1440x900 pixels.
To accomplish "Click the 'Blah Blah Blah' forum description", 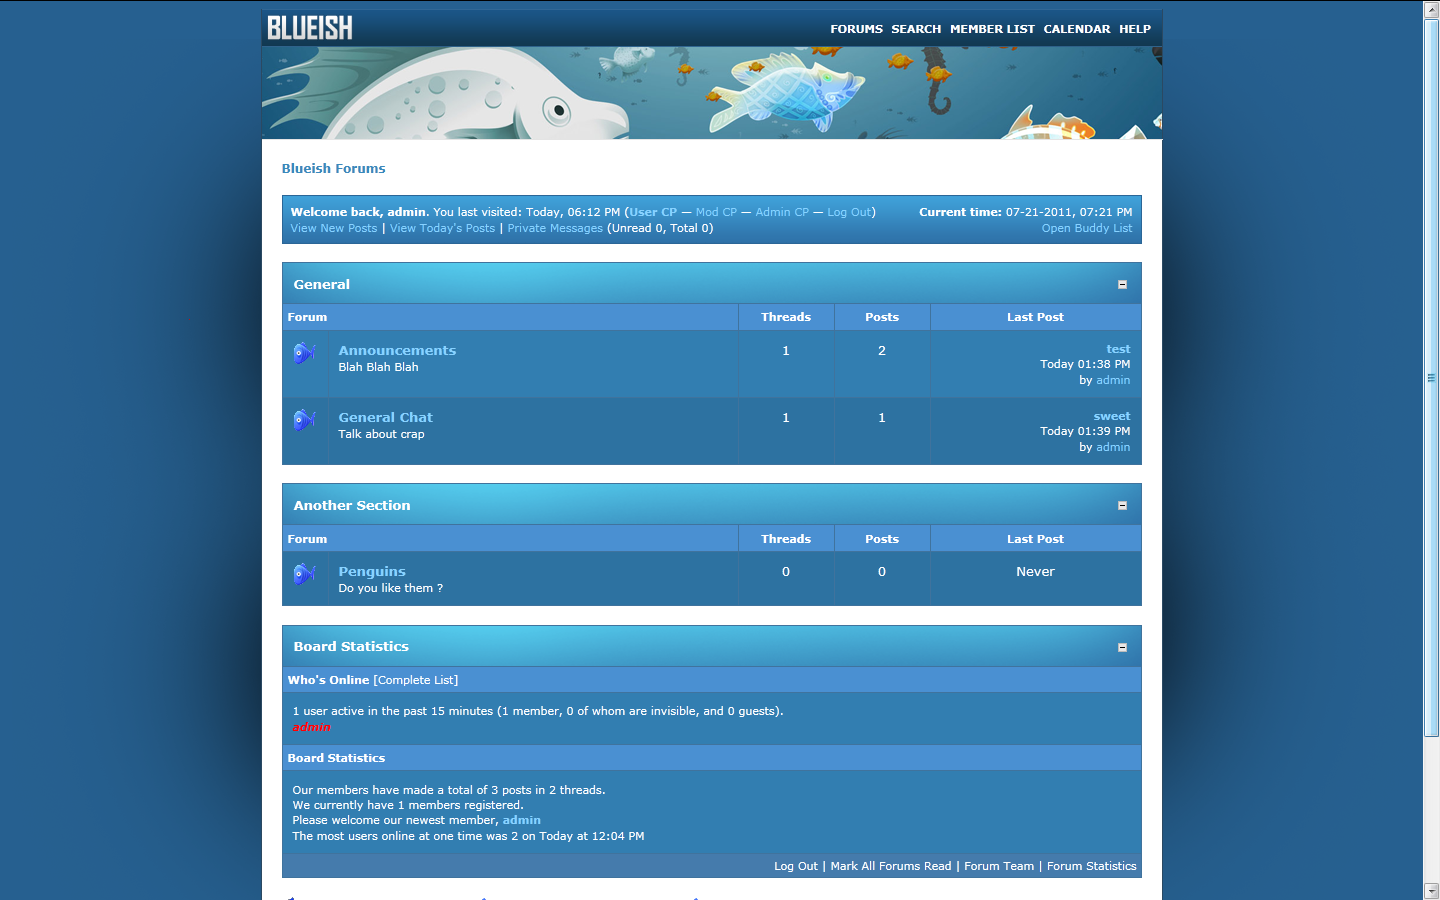I will [x=378, y=367].
